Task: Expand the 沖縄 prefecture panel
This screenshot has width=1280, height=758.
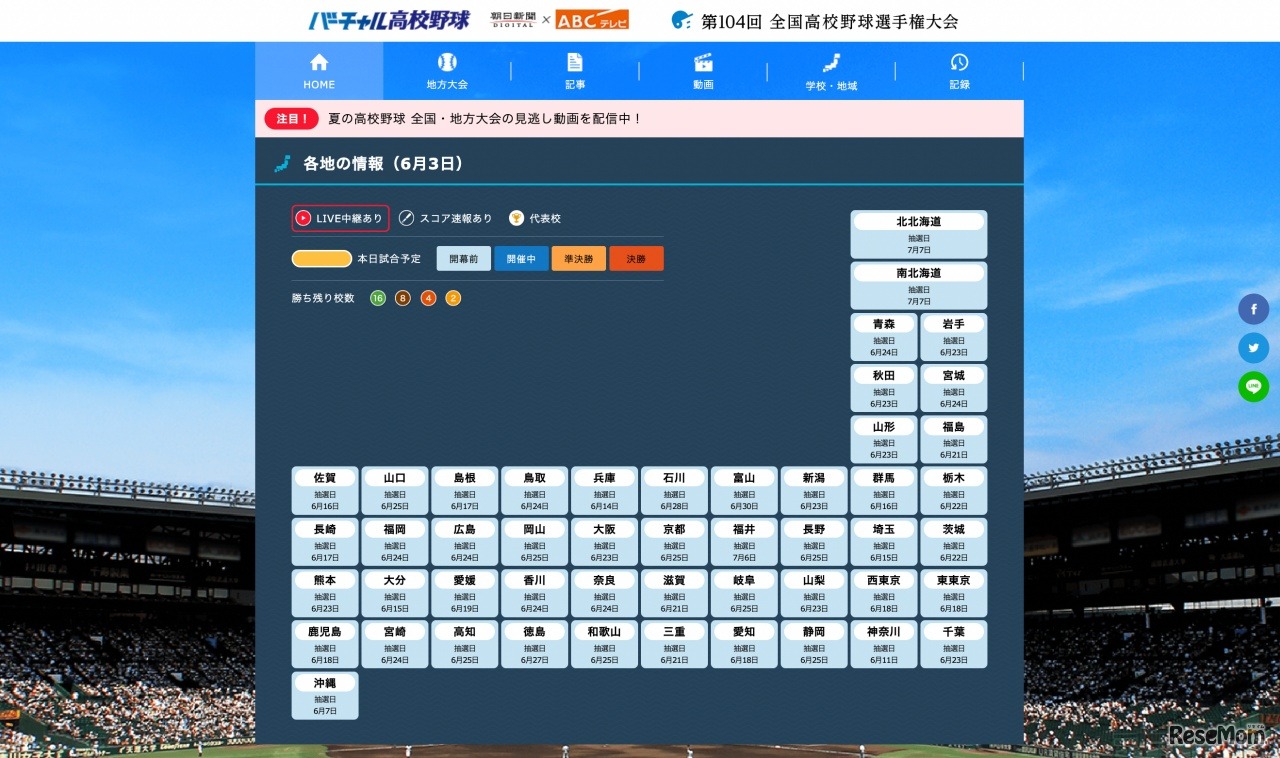Action: tap(324, 694)
